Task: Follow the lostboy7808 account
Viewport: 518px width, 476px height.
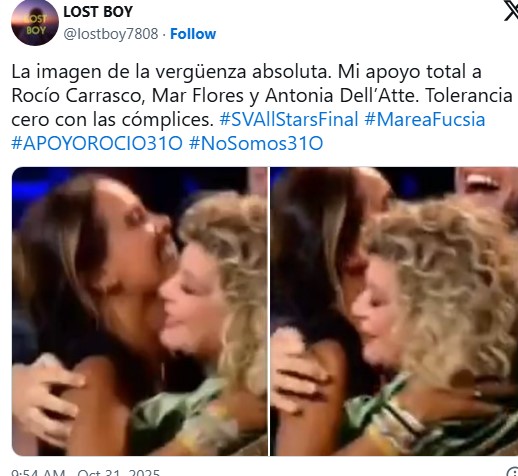Action: [x=193, y=34]
